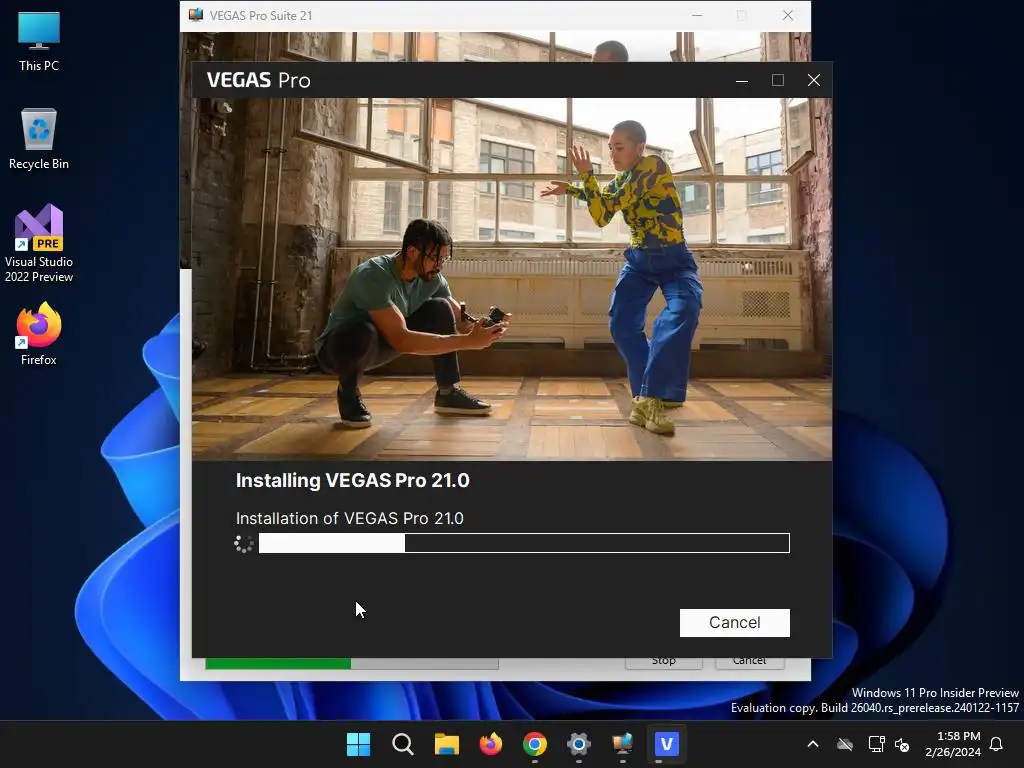Click the Stop button in Suite window
This screenshot has width=1024, height=768.
coord(664,662)
